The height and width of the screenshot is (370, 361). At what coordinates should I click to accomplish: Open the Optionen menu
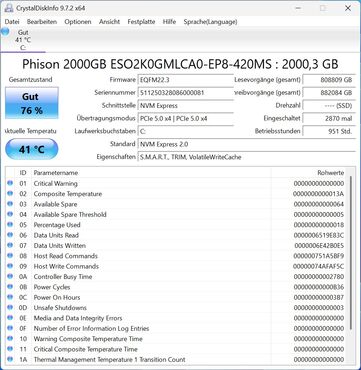[78, 22]
